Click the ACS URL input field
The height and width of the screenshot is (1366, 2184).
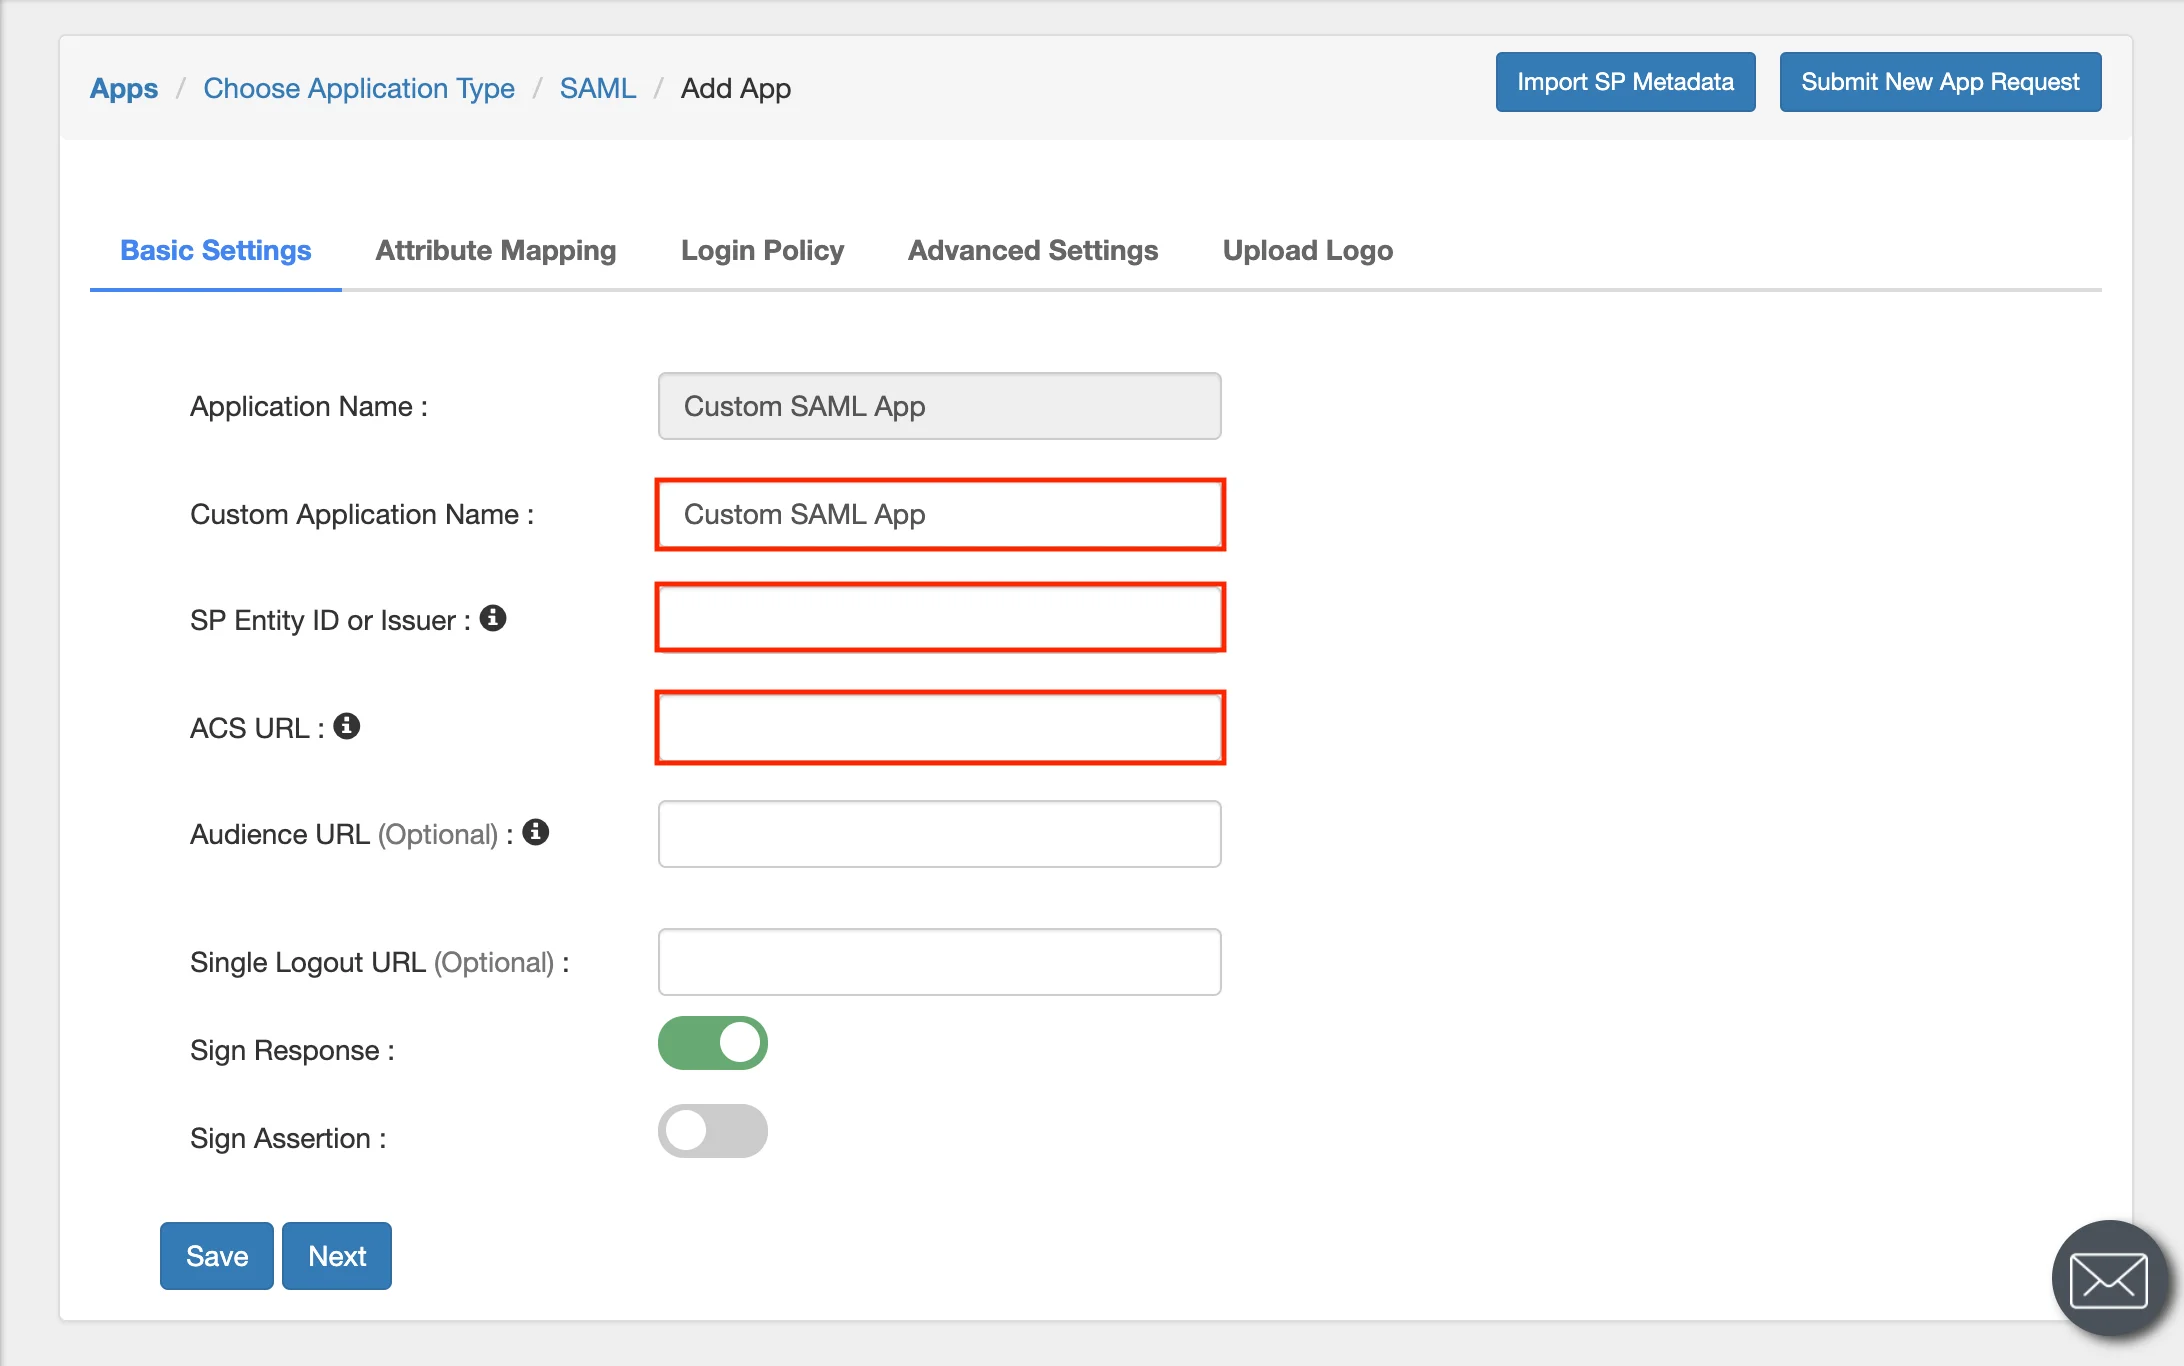coord(940,727)
